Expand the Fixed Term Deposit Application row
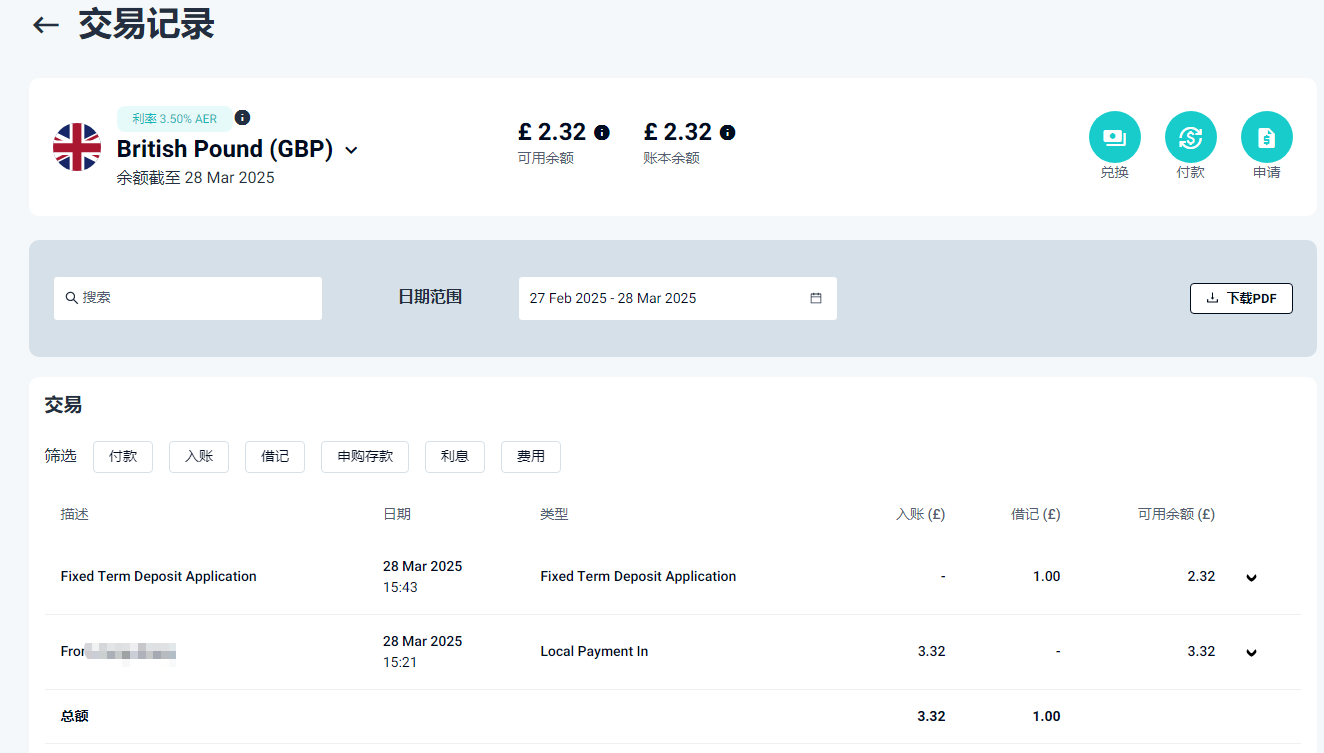 (1251, 577)
